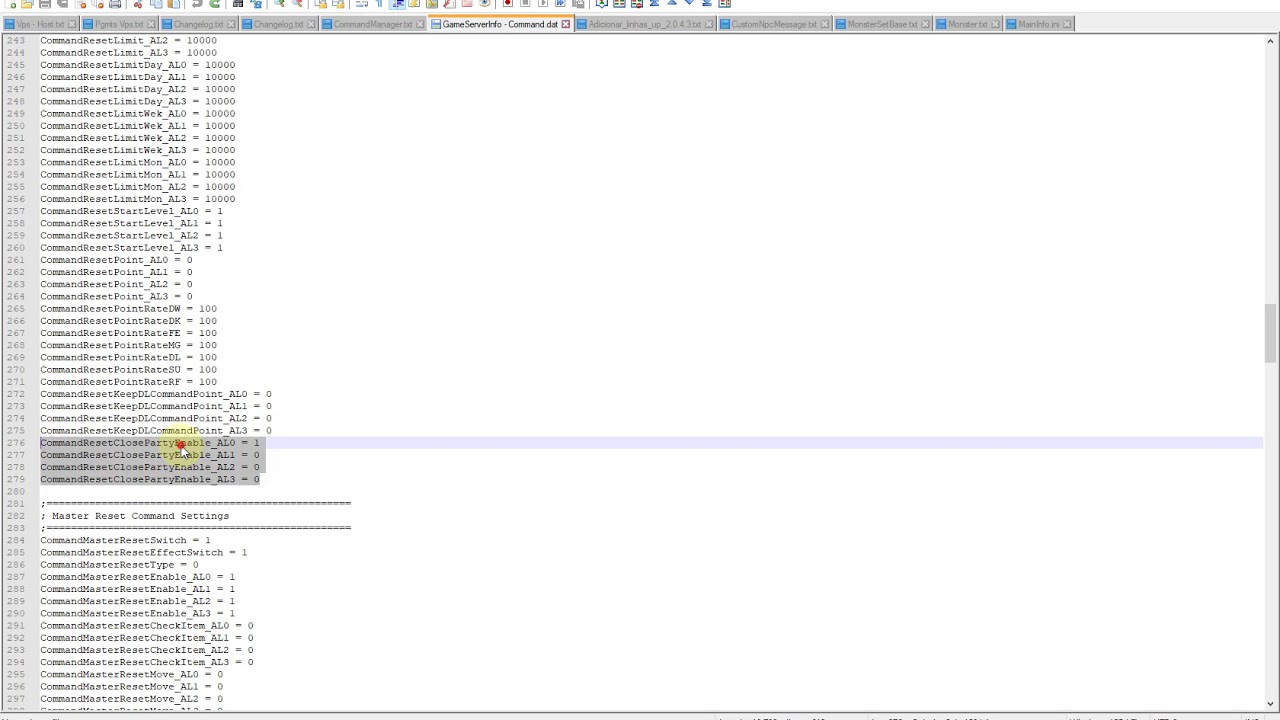Click the vertical scrollbar up arrow
Screen dimensions: 1280x720
point(1270,41)
